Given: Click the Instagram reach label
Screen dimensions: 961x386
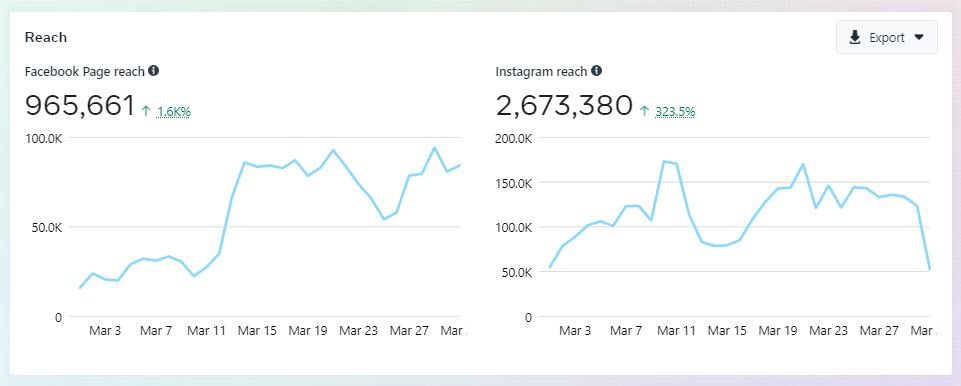Looking at the screenshot, I should [541, 71].
